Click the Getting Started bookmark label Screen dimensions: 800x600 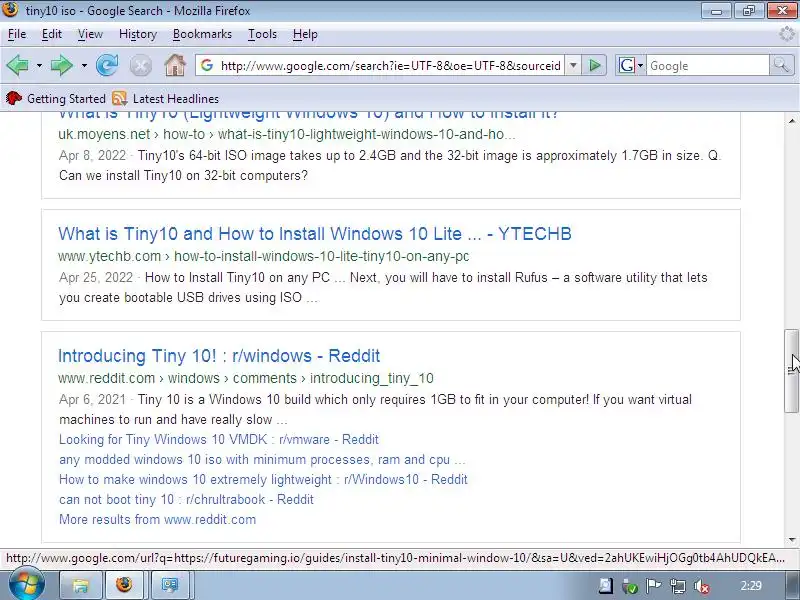pos(66,98)
